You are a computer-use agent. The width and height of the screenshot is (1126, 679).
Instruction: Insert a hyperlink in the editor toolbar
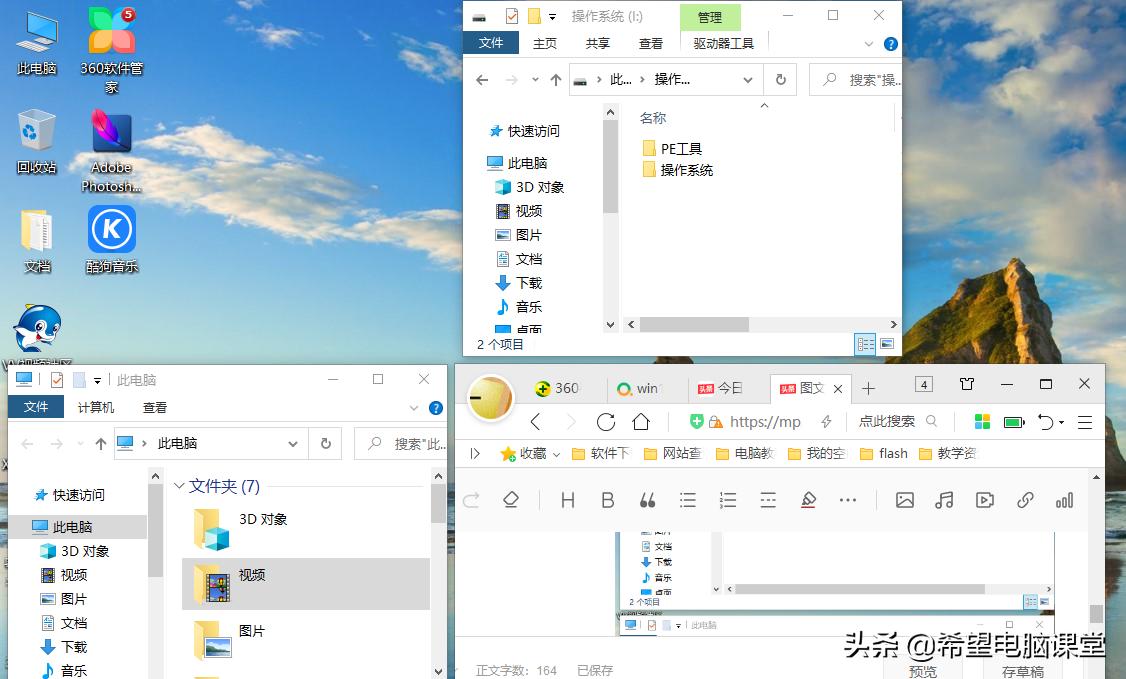point(1024,500)
